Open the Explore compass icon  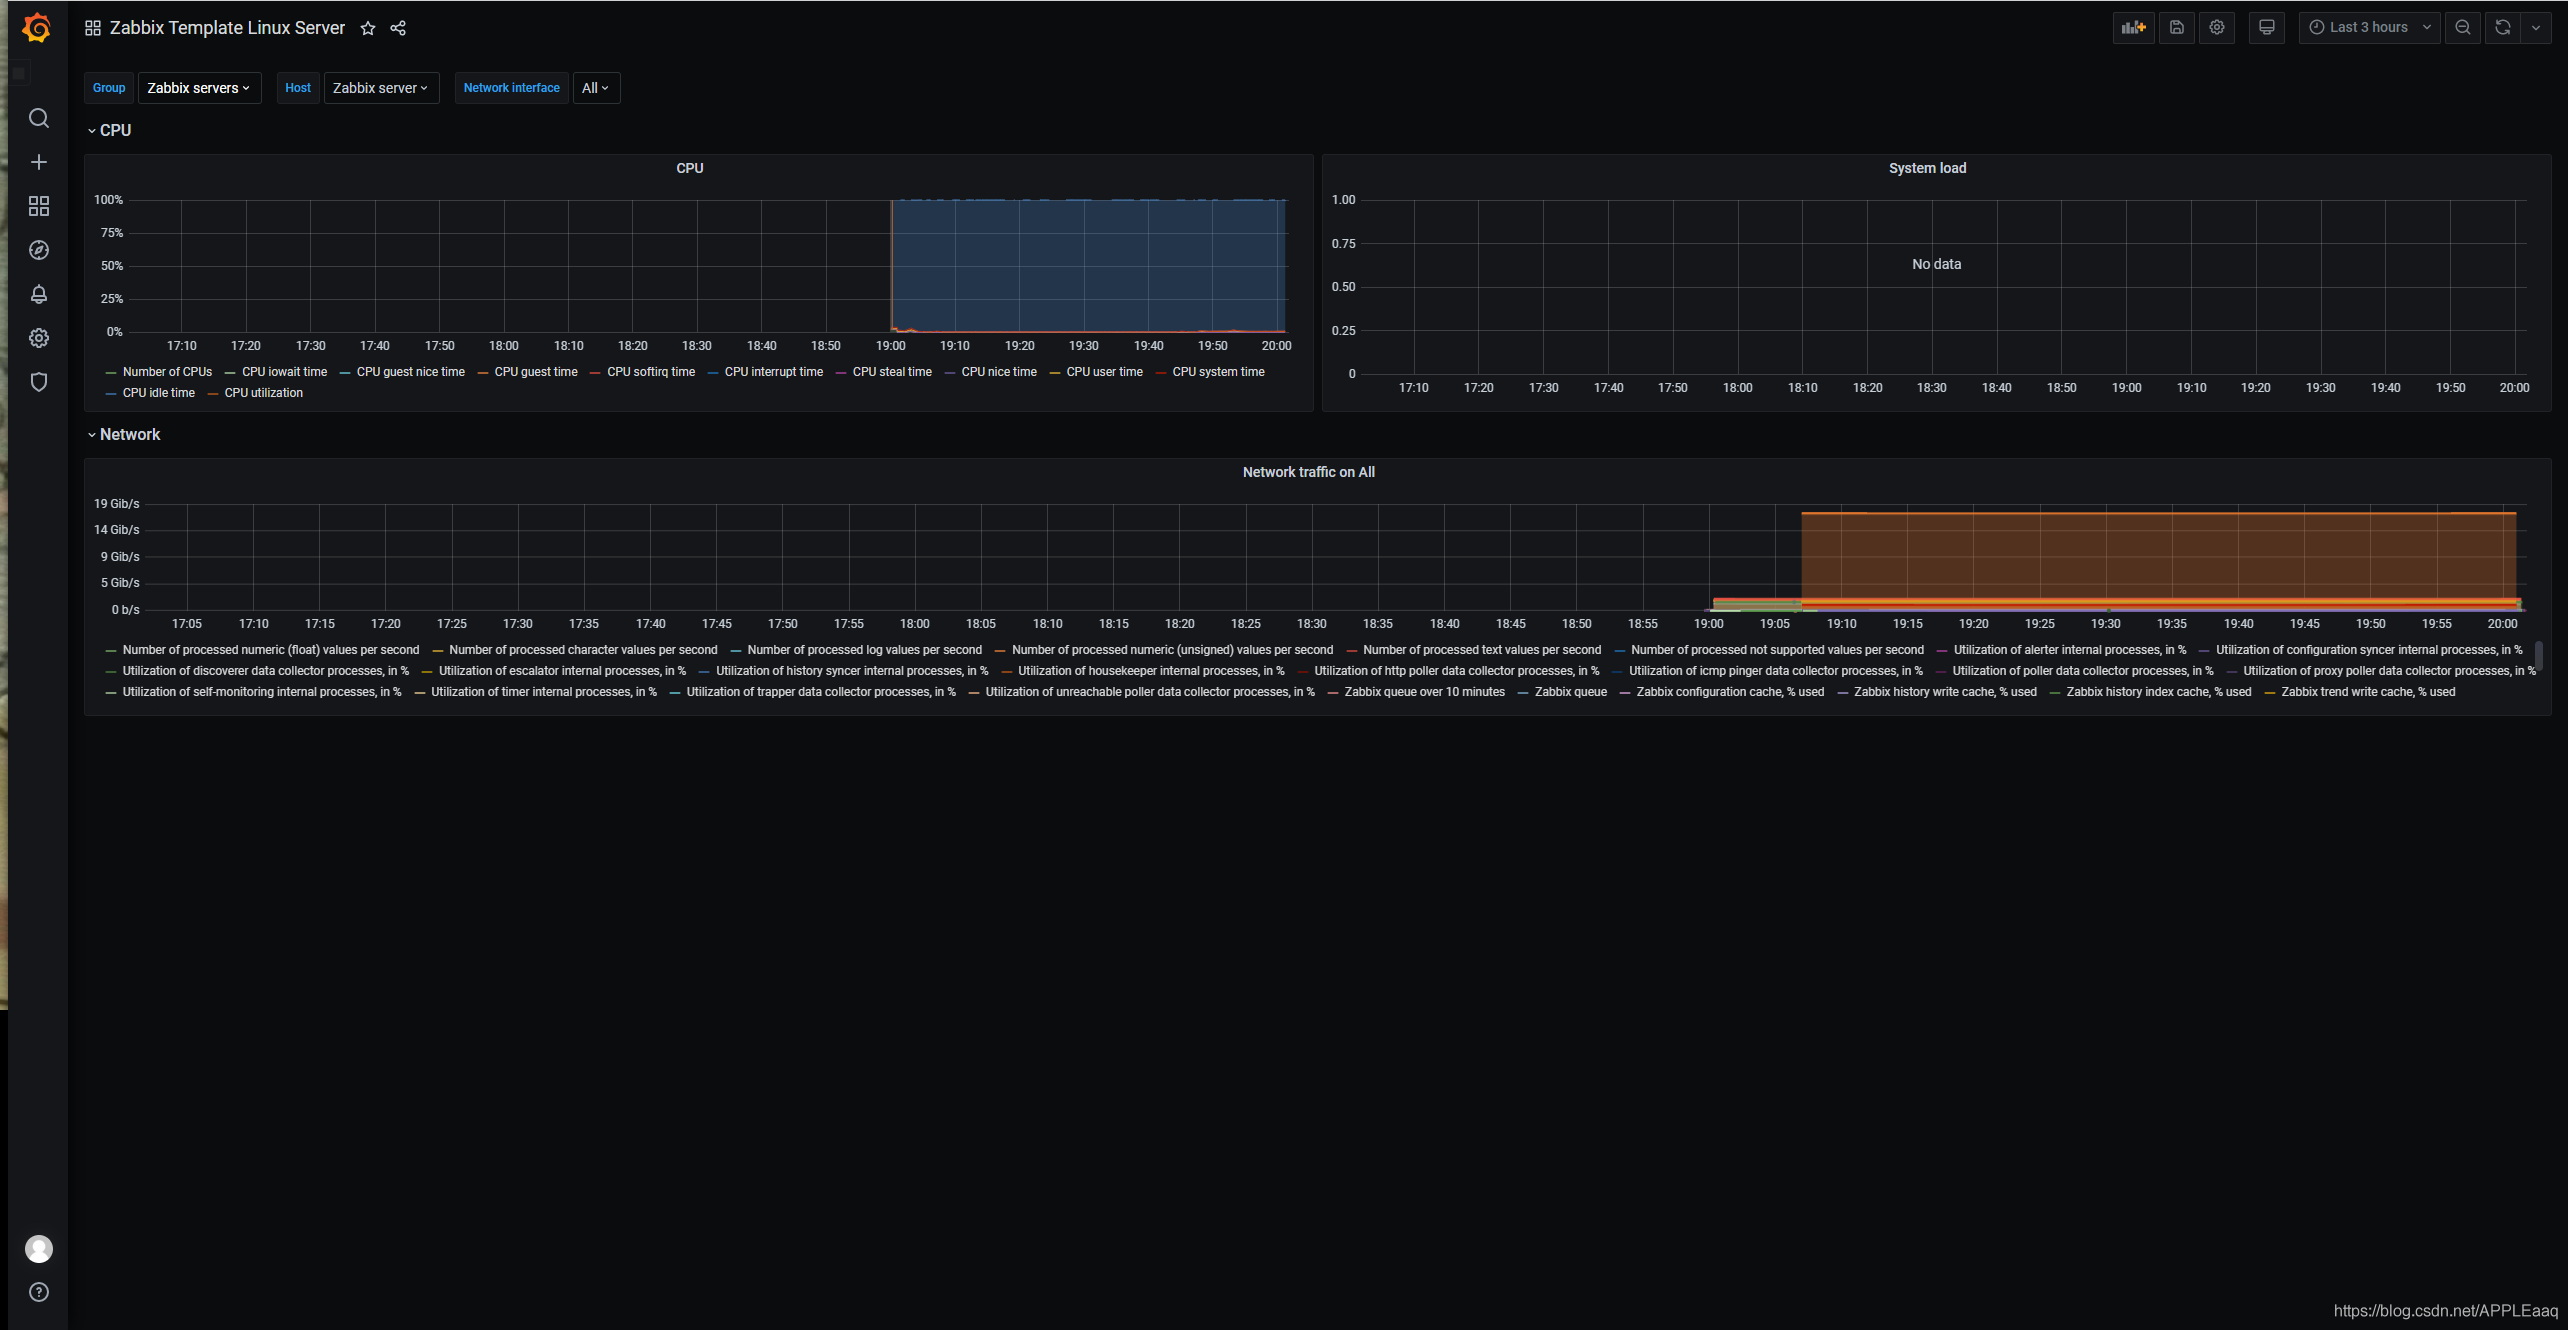[x=39, y=250]
